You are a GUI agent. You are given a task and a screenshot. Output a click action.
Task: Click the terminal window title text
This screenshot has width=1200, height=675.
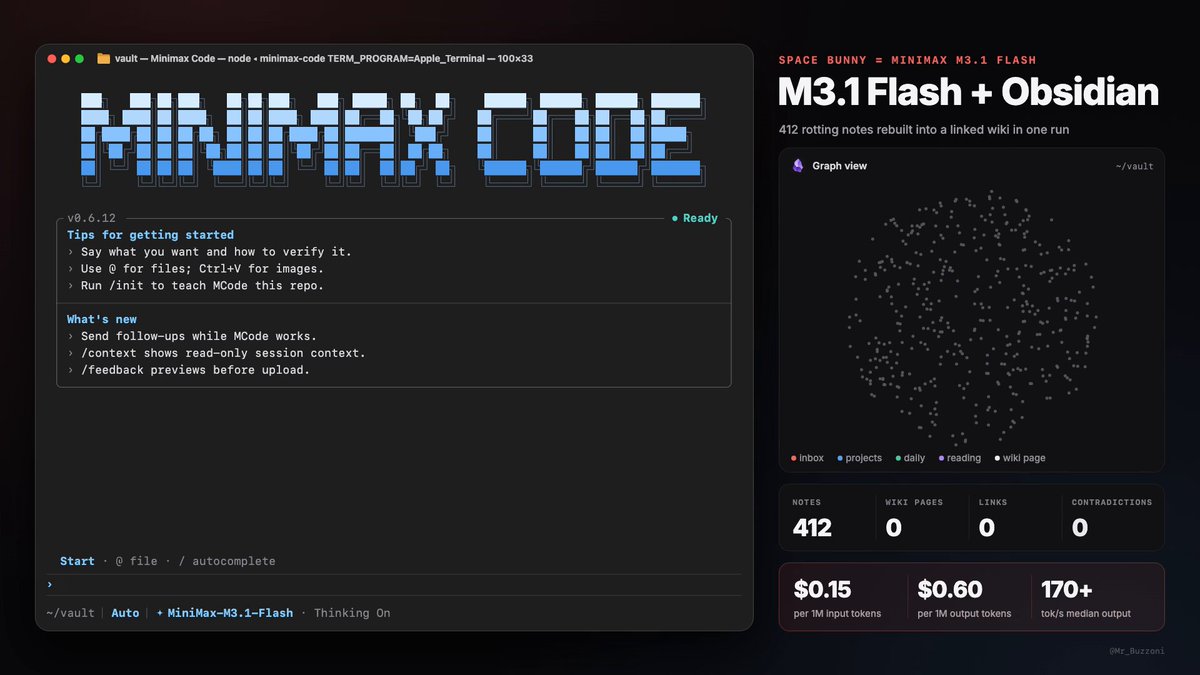[x=324, y=58]
